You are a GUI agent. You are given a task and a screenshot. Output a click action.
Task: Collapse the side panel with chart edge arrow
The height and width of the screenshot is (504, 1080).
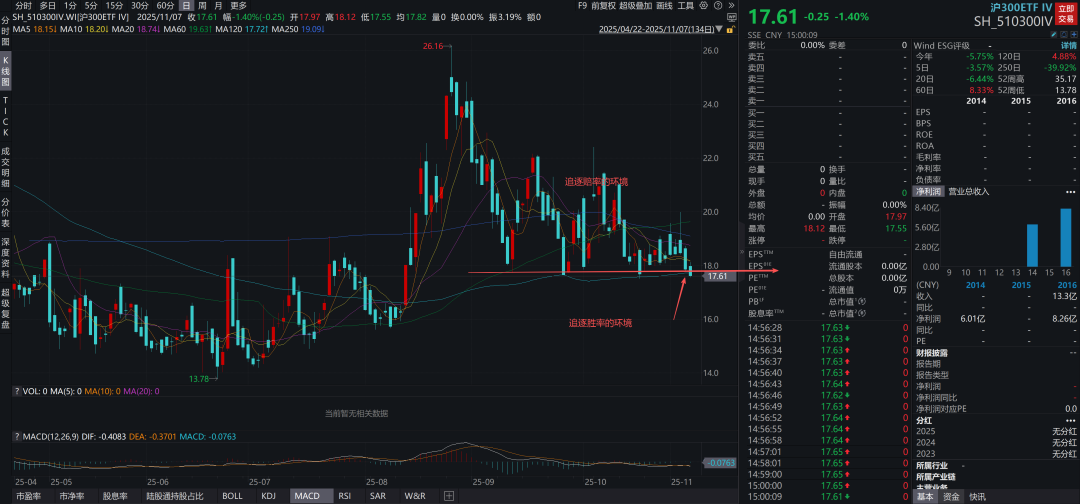[x=741, y=252]
